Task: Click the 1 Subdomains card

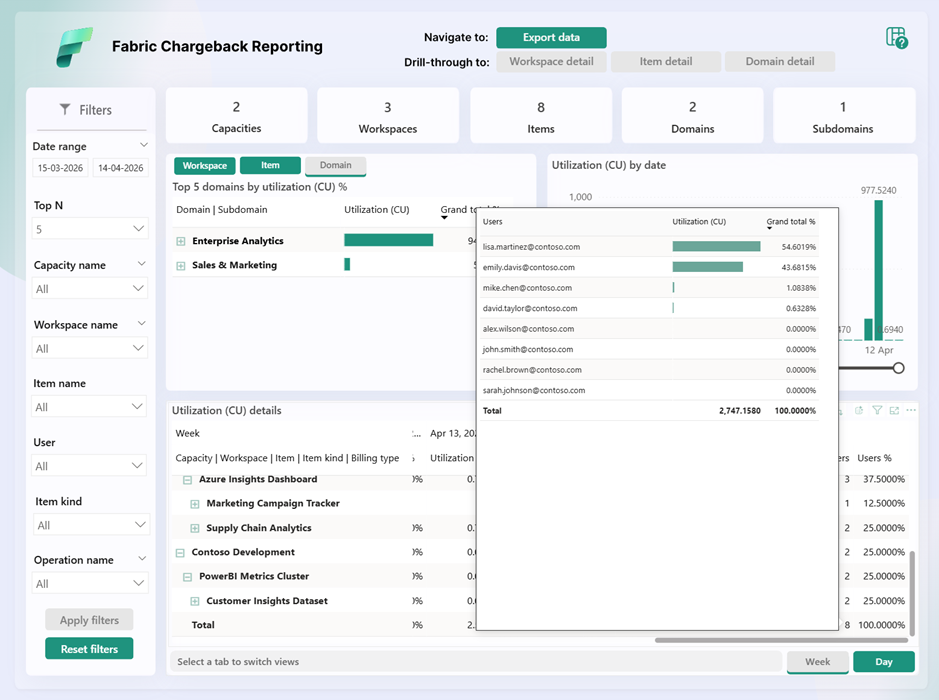Action: (843, 116)
